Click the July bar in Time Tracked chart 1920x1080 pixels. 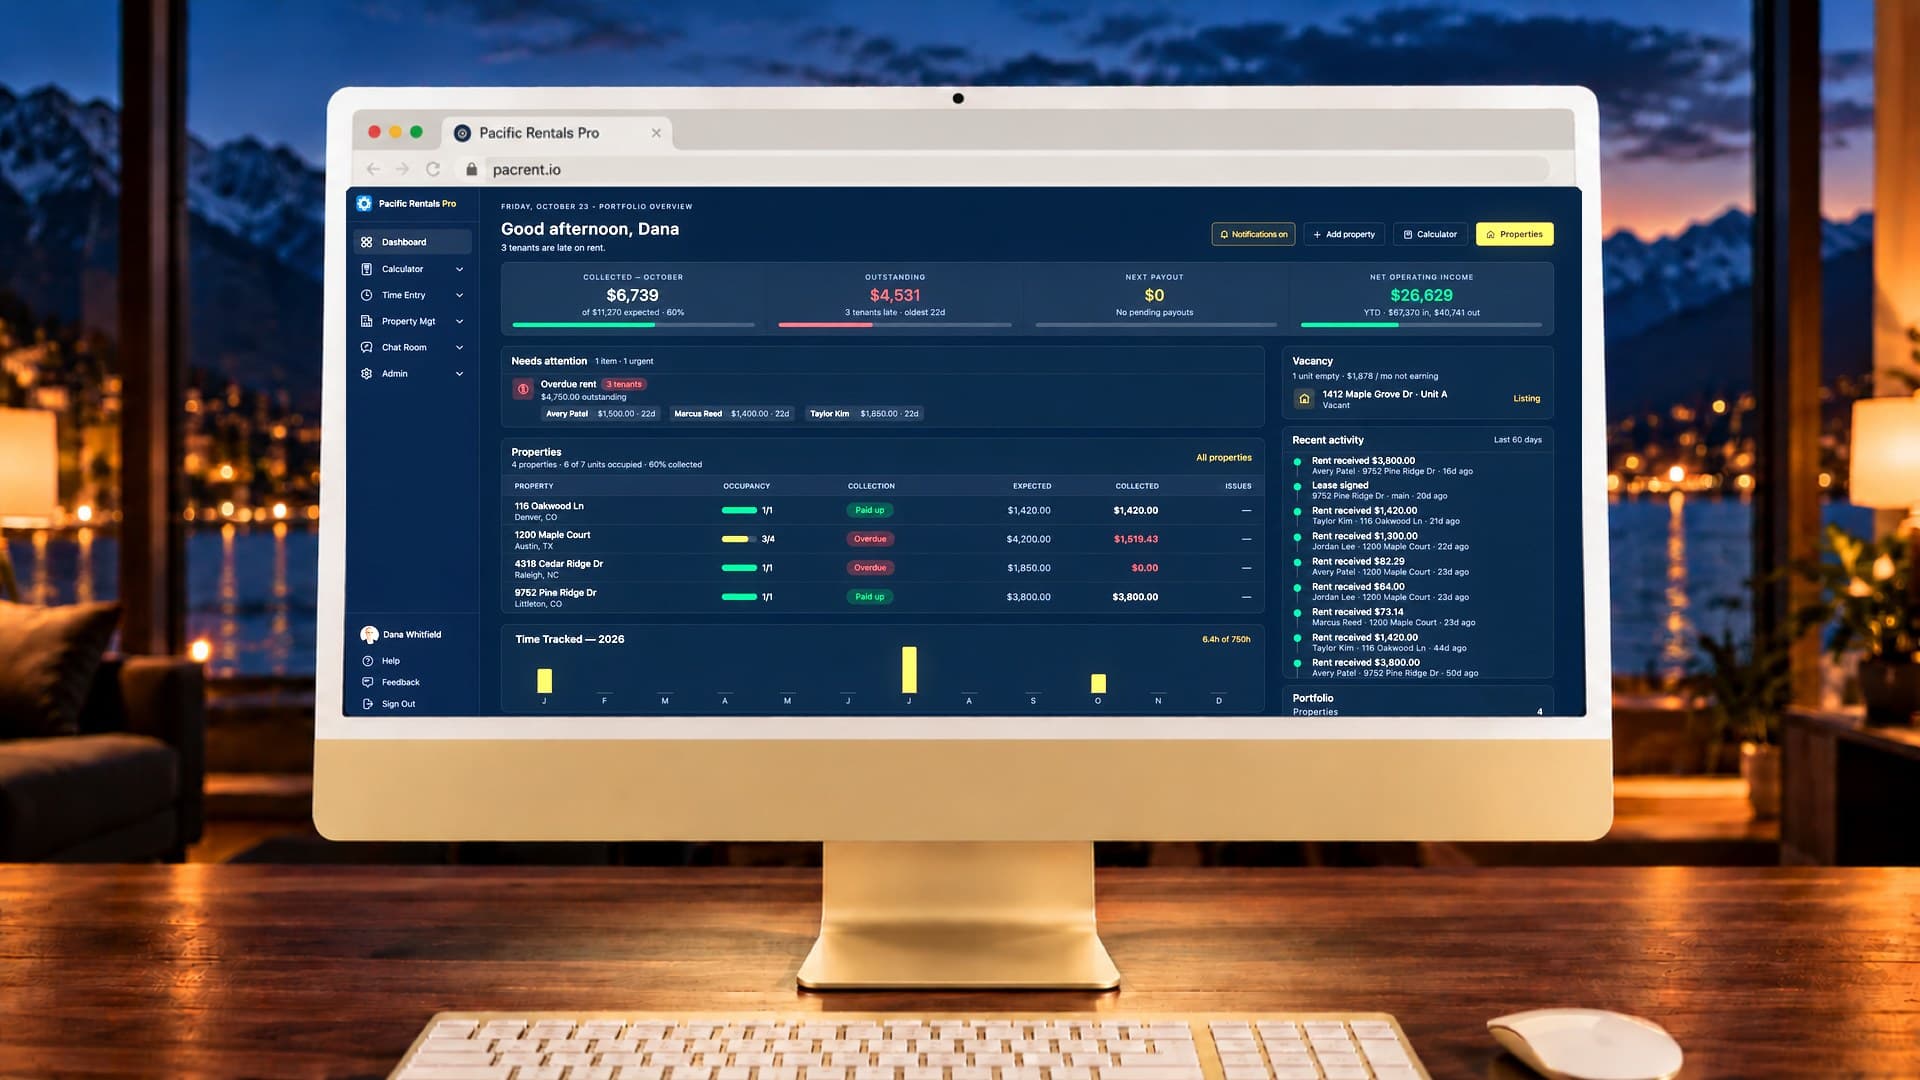909,669
